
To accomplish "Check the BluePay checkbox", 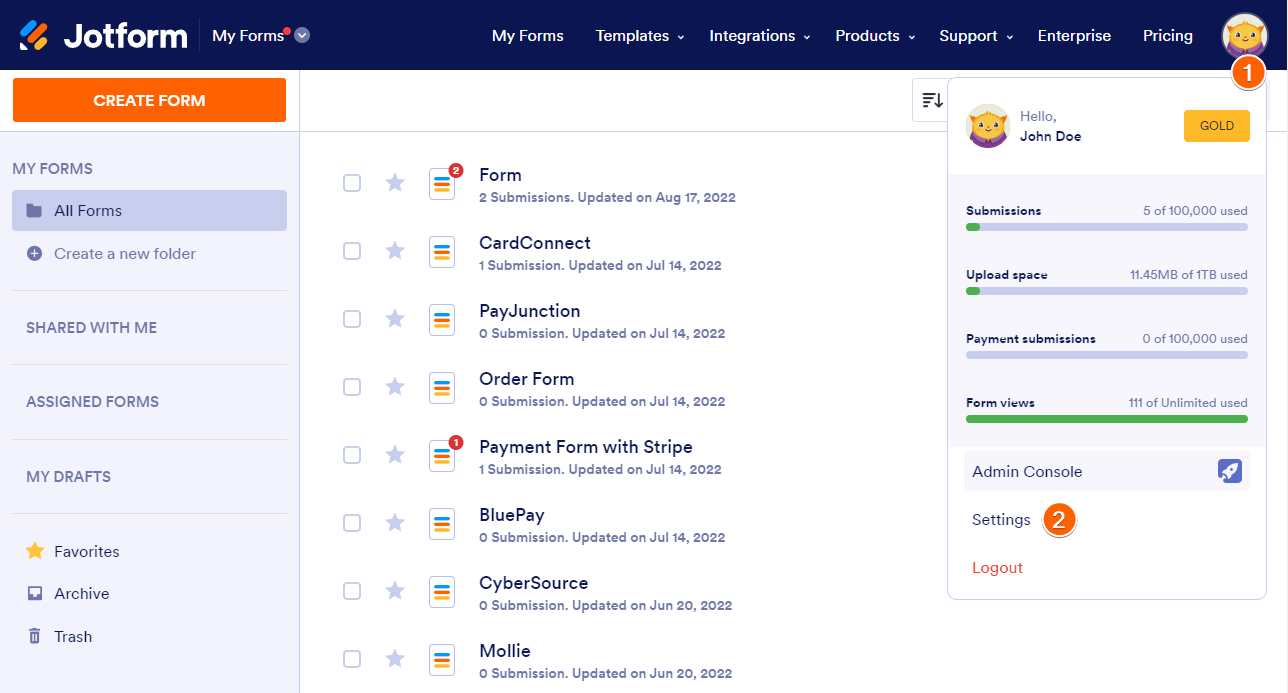I will 352,523.
